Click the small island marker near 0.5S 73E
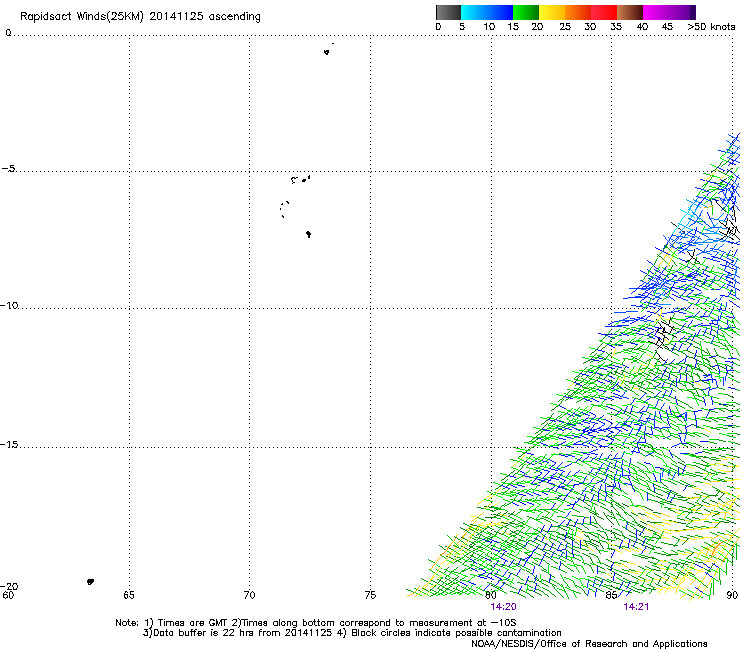 tap(327, 52)
